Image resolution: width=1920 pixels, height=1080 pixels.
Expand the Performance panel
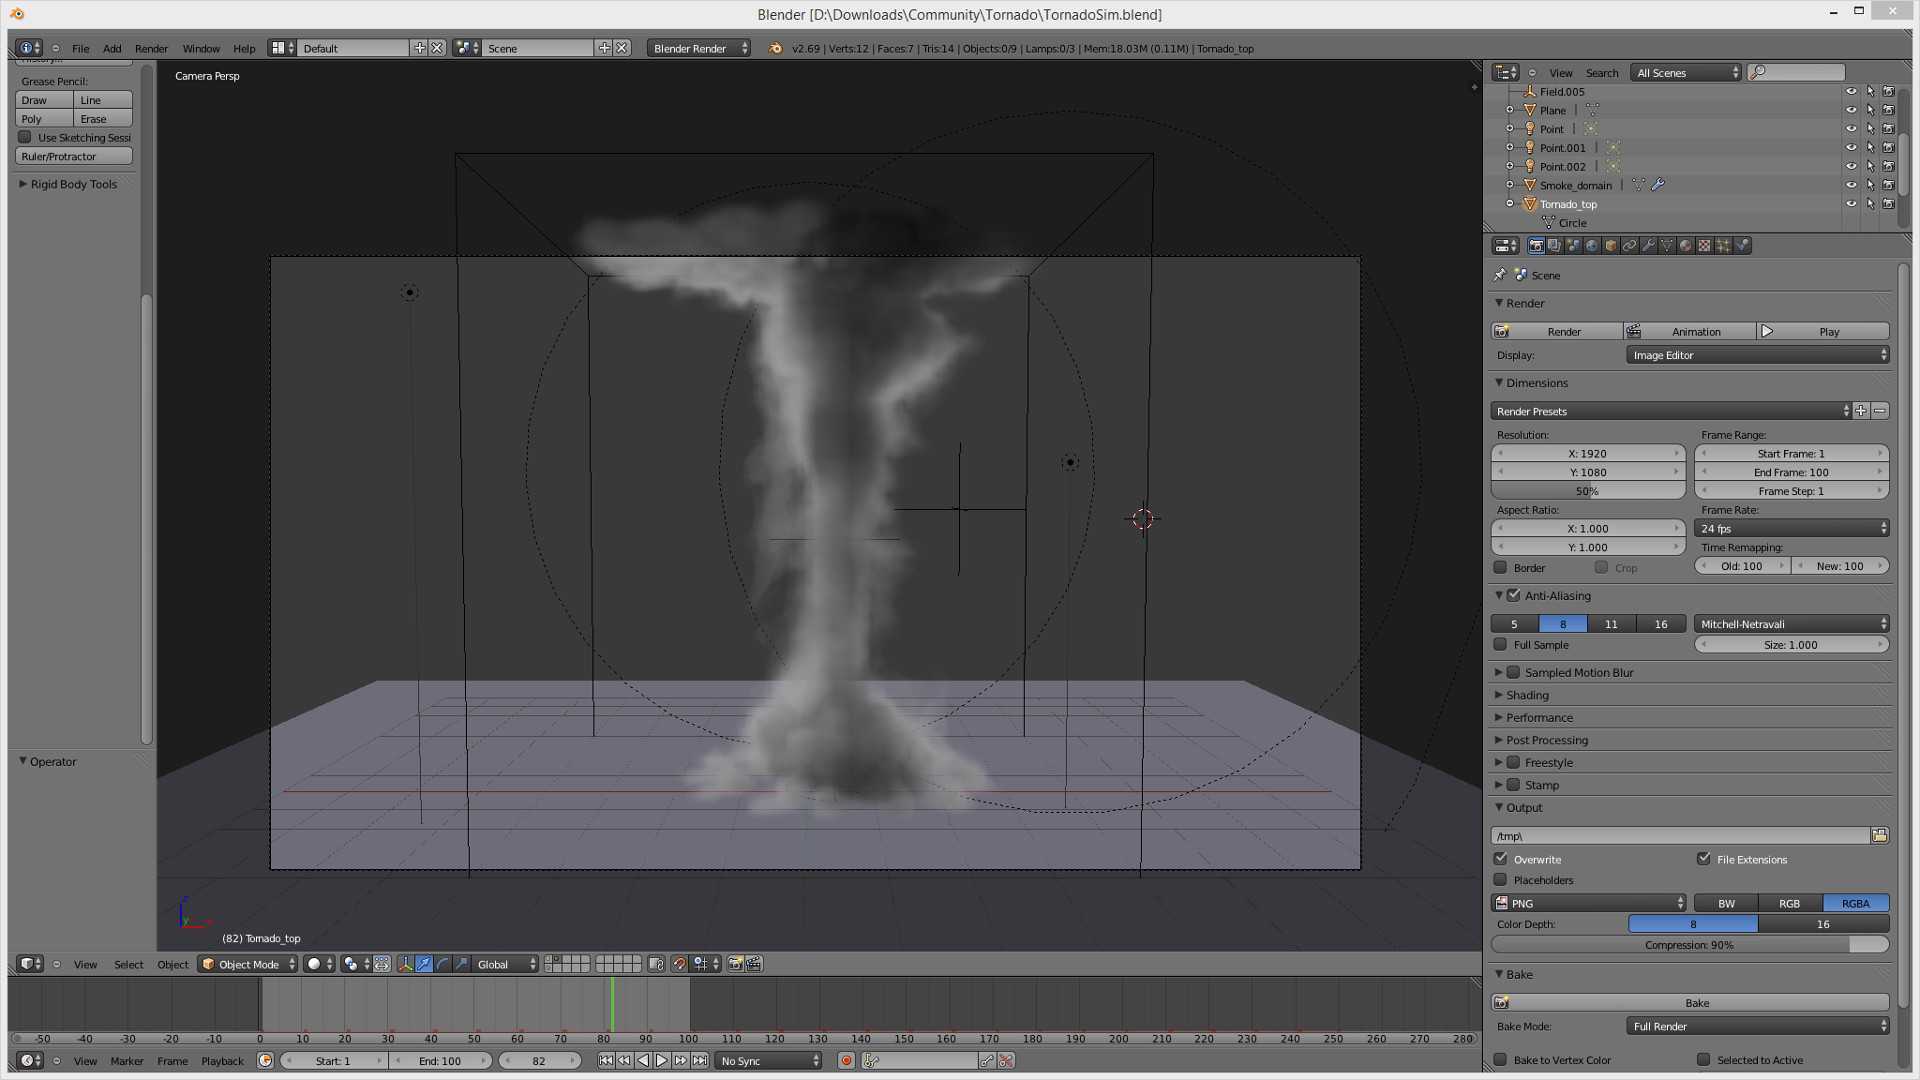tap(1539, 718)
